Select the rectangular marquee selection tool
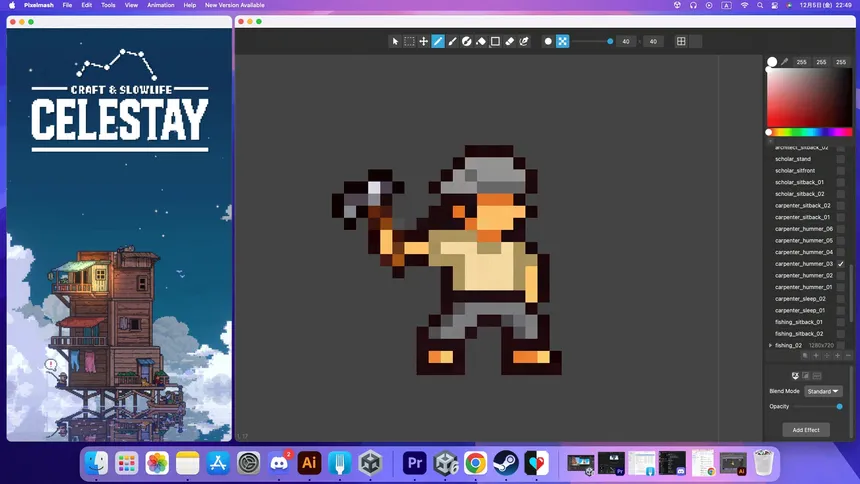The width and height of the screenshot is (860, 484). pyautogui.click(x=409, y=41)
